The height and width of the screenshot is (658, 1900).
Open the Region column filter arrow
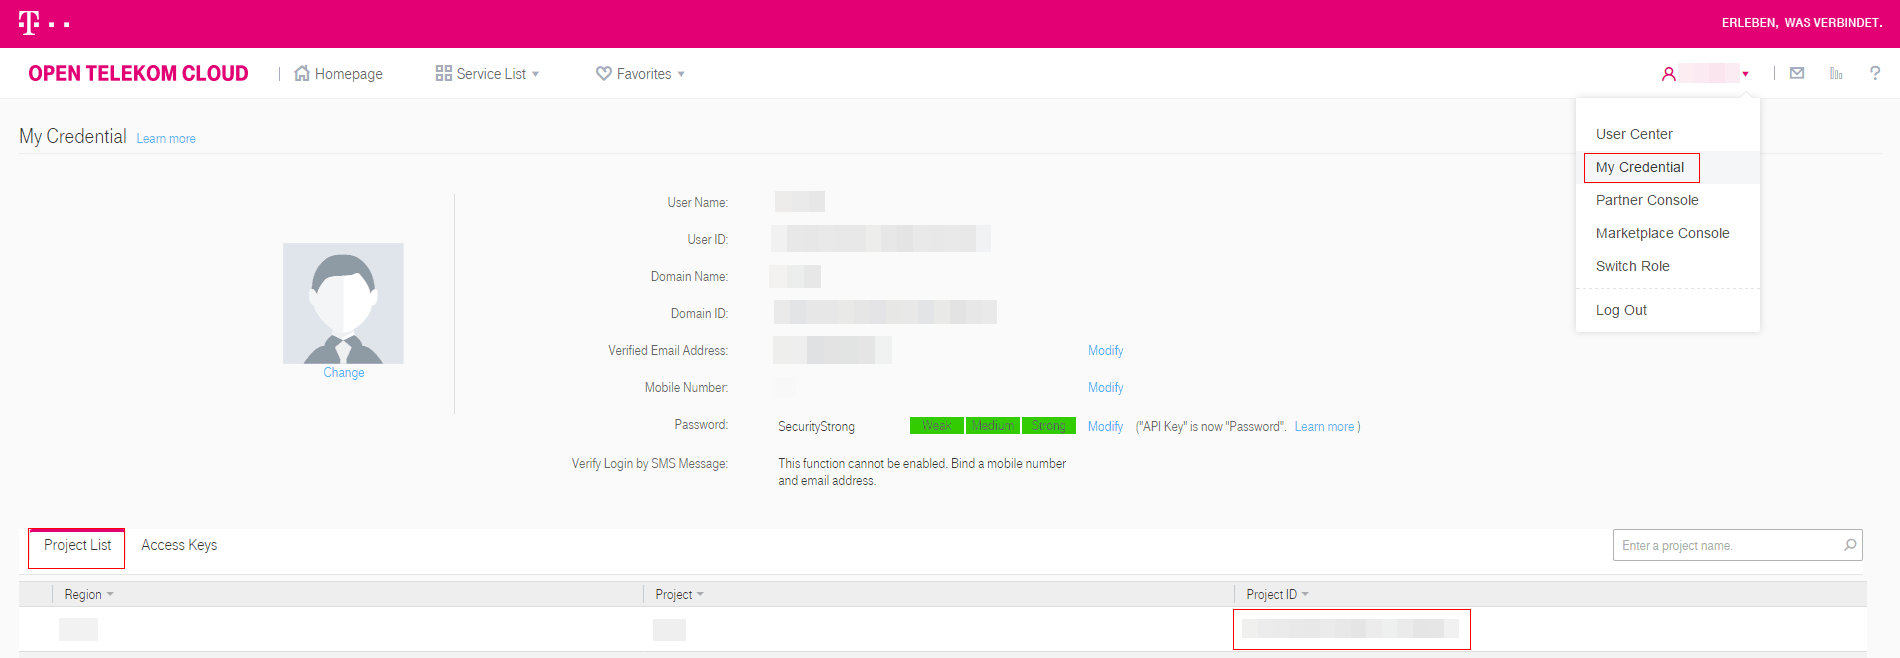(x=110, y=594)
